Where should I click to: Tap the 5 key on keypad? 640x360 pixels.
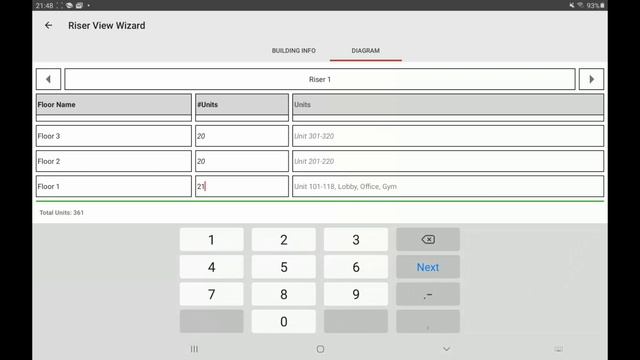coord(284,267)
